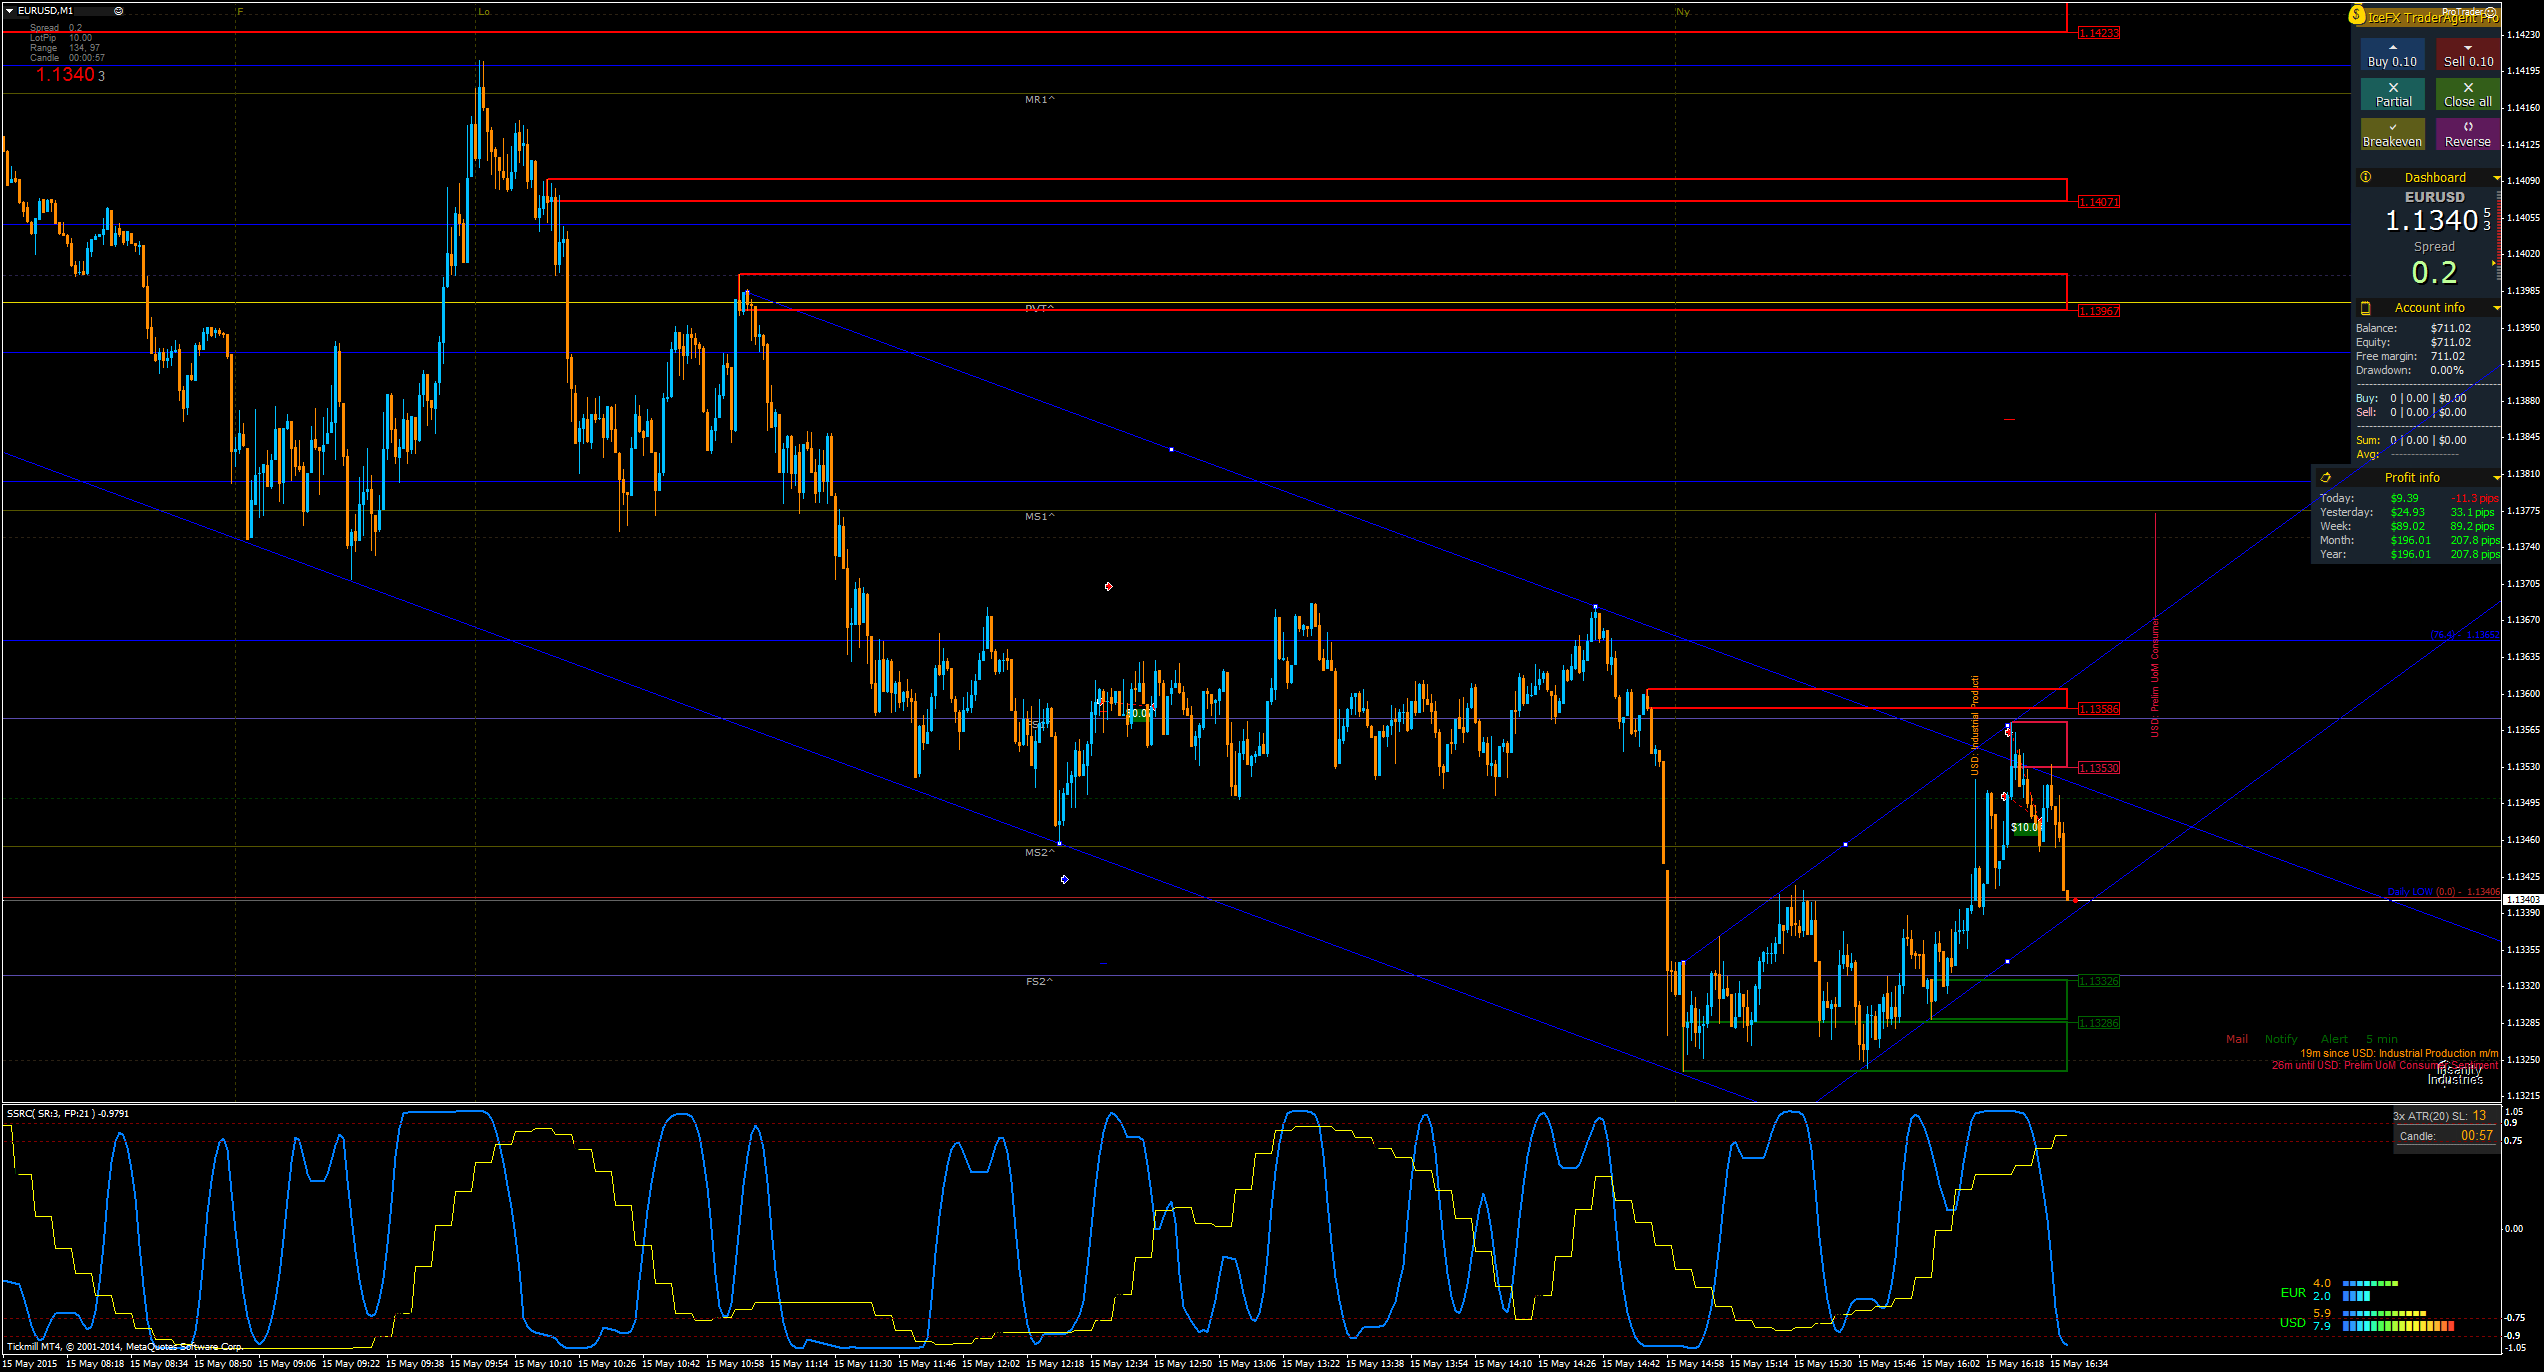The width and height of the screenshot is (2544, 1372).
Task: Open the EURUSD,M1 chart dropdown triangle
Action: tap(9, 11)
